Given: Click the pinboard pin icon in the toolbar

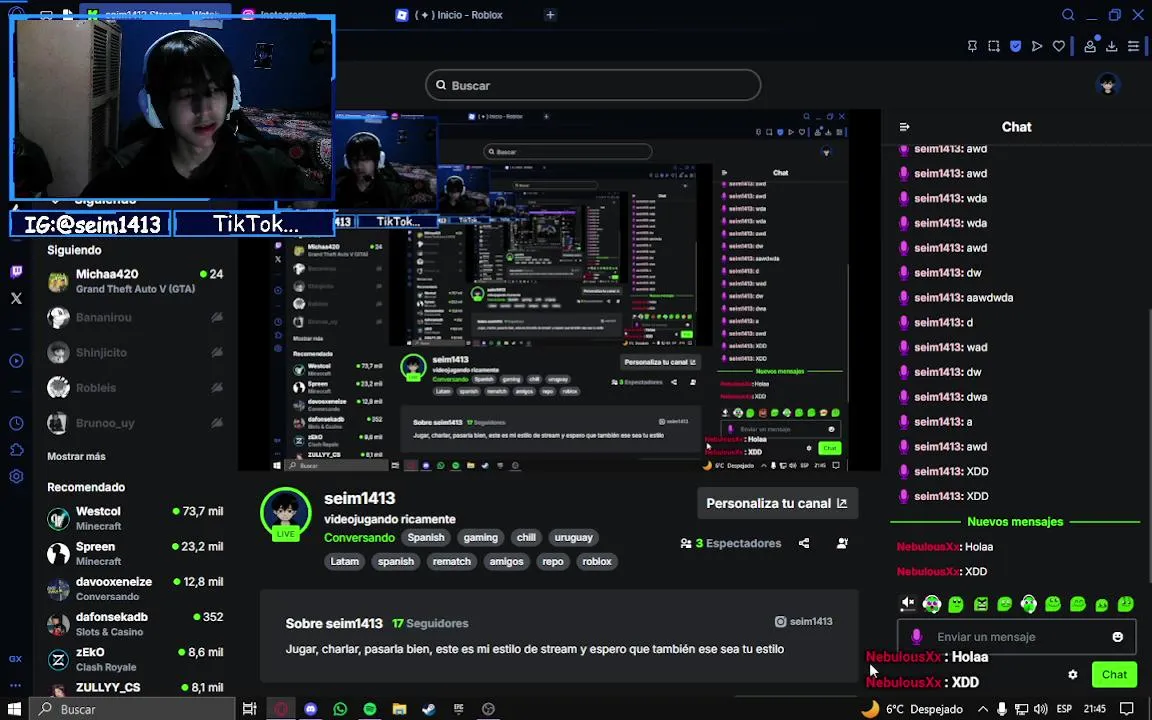Looking at the screenshot, I should (972, 46).
